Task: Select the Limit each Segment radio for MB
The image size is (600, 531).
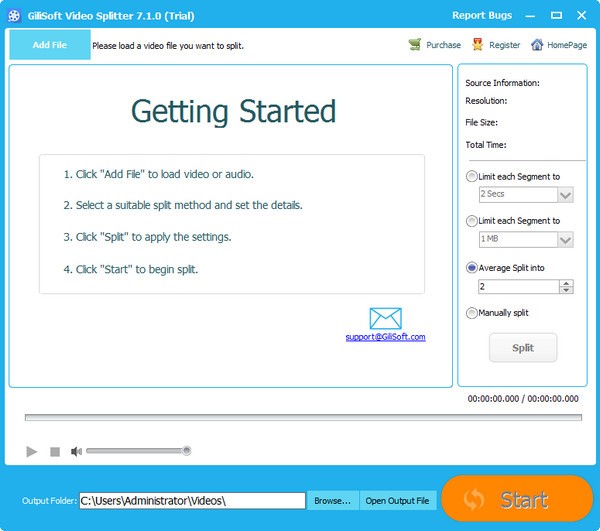Action: coord(472,221)
